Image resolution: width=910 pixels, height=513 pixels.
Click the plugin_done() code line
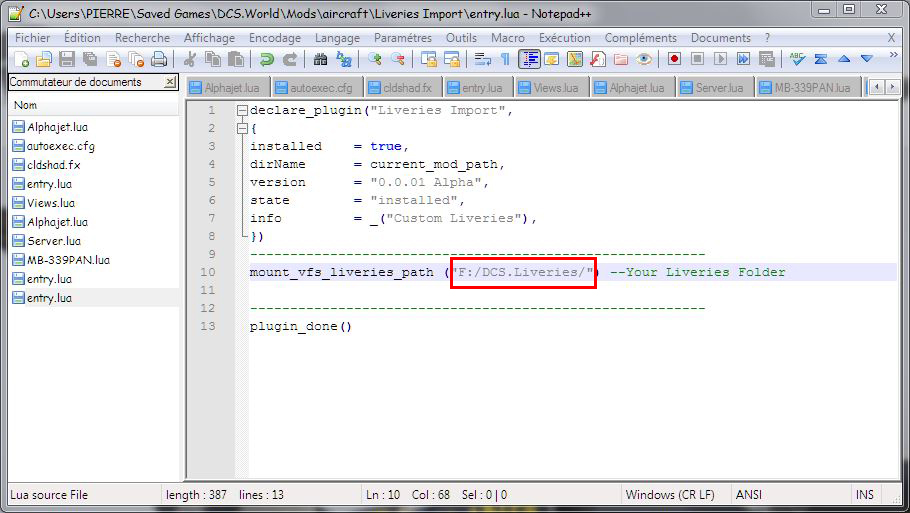tap(301, 326)
